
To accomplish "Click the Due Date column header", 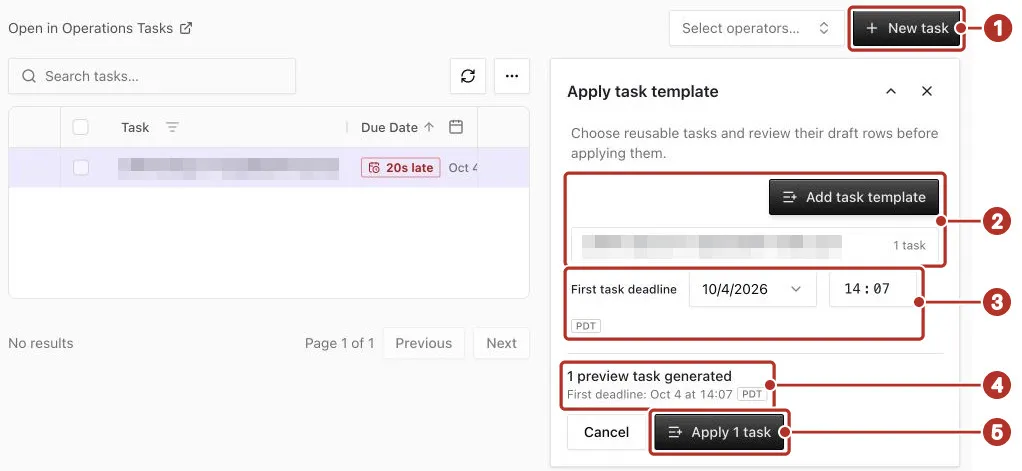I will 389,127.
